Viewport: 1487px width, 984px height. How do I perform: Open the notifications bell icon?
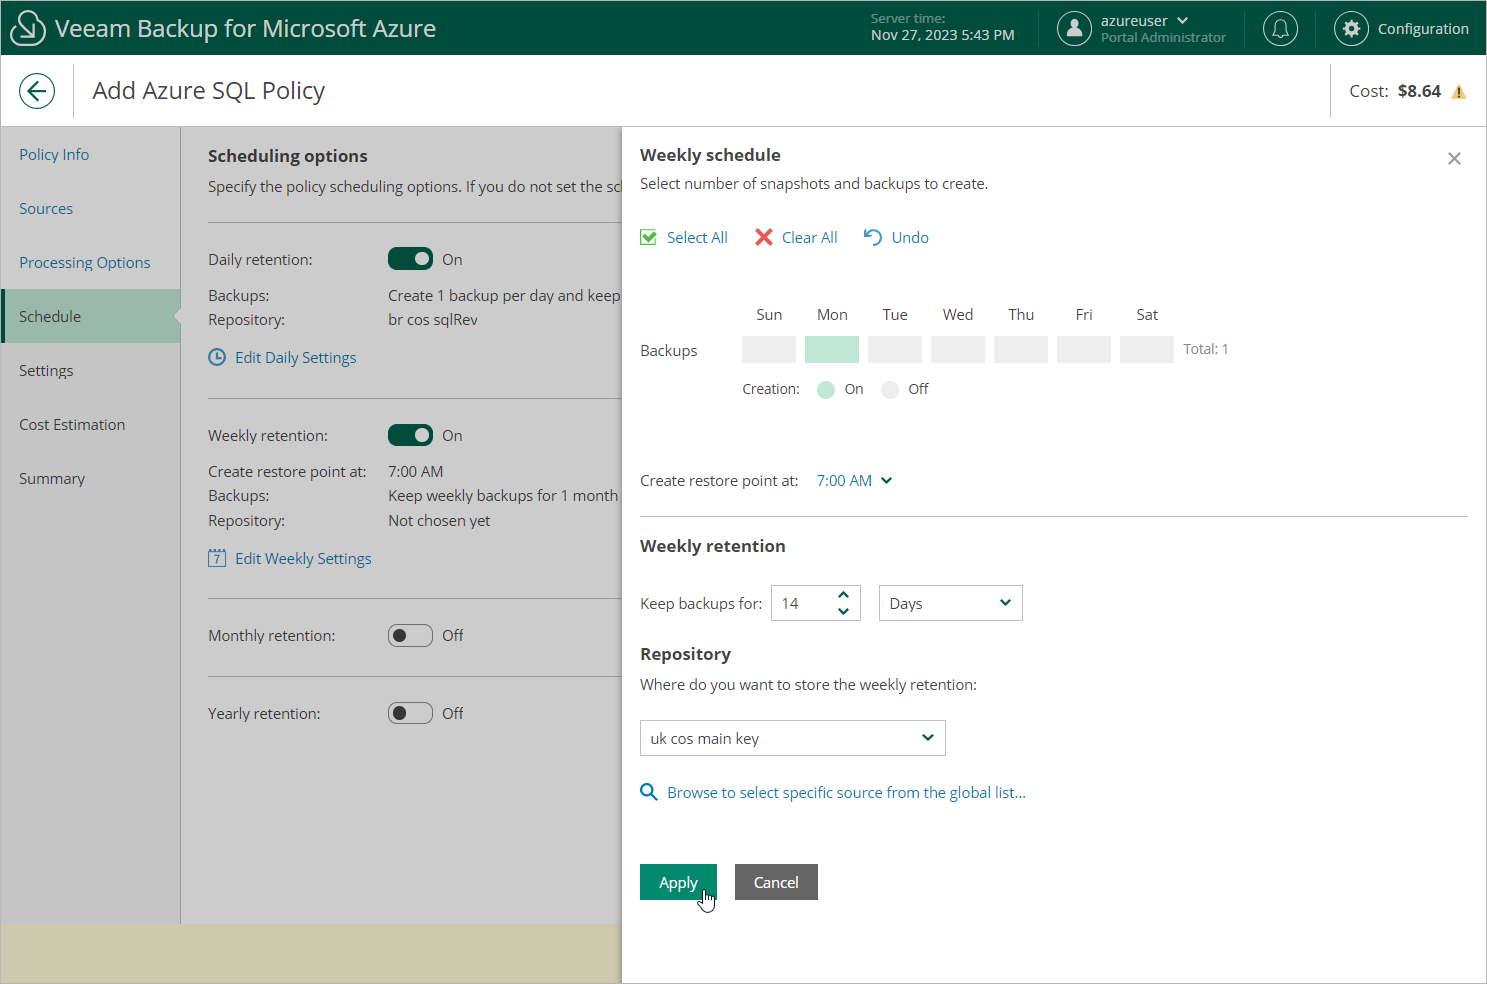point(1280,29)
